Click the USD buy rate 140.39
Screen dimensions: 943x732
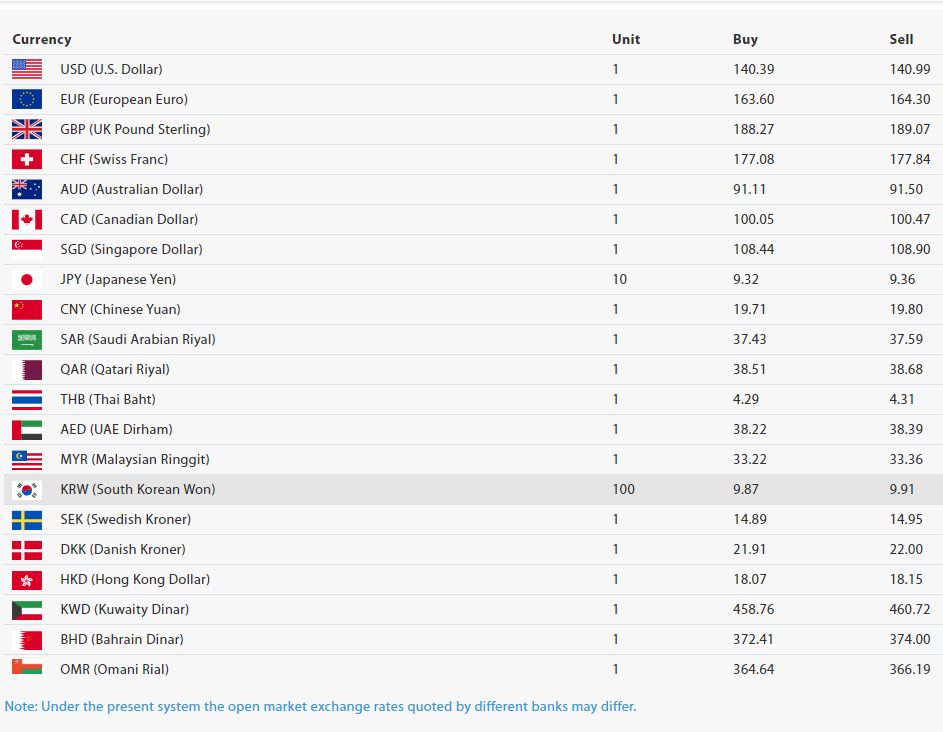click(x=754, y=69)
